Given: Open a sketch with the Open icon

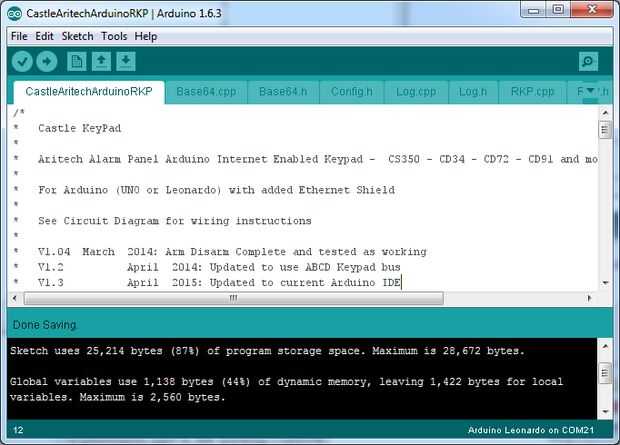Looking at the screenshot, I should click(x=101, y=61).
